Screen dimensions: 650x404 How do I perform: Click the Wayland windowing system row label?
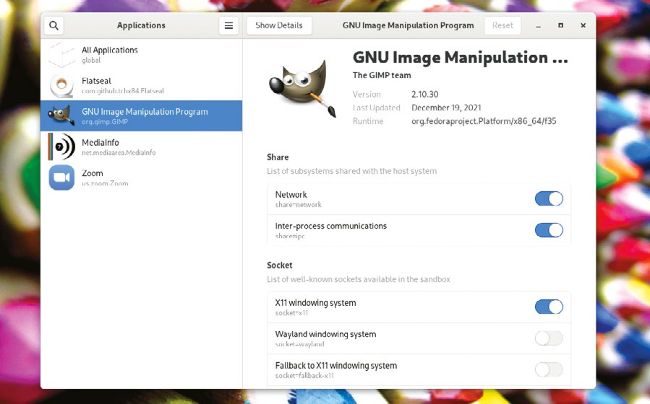[x=325, y=334]
